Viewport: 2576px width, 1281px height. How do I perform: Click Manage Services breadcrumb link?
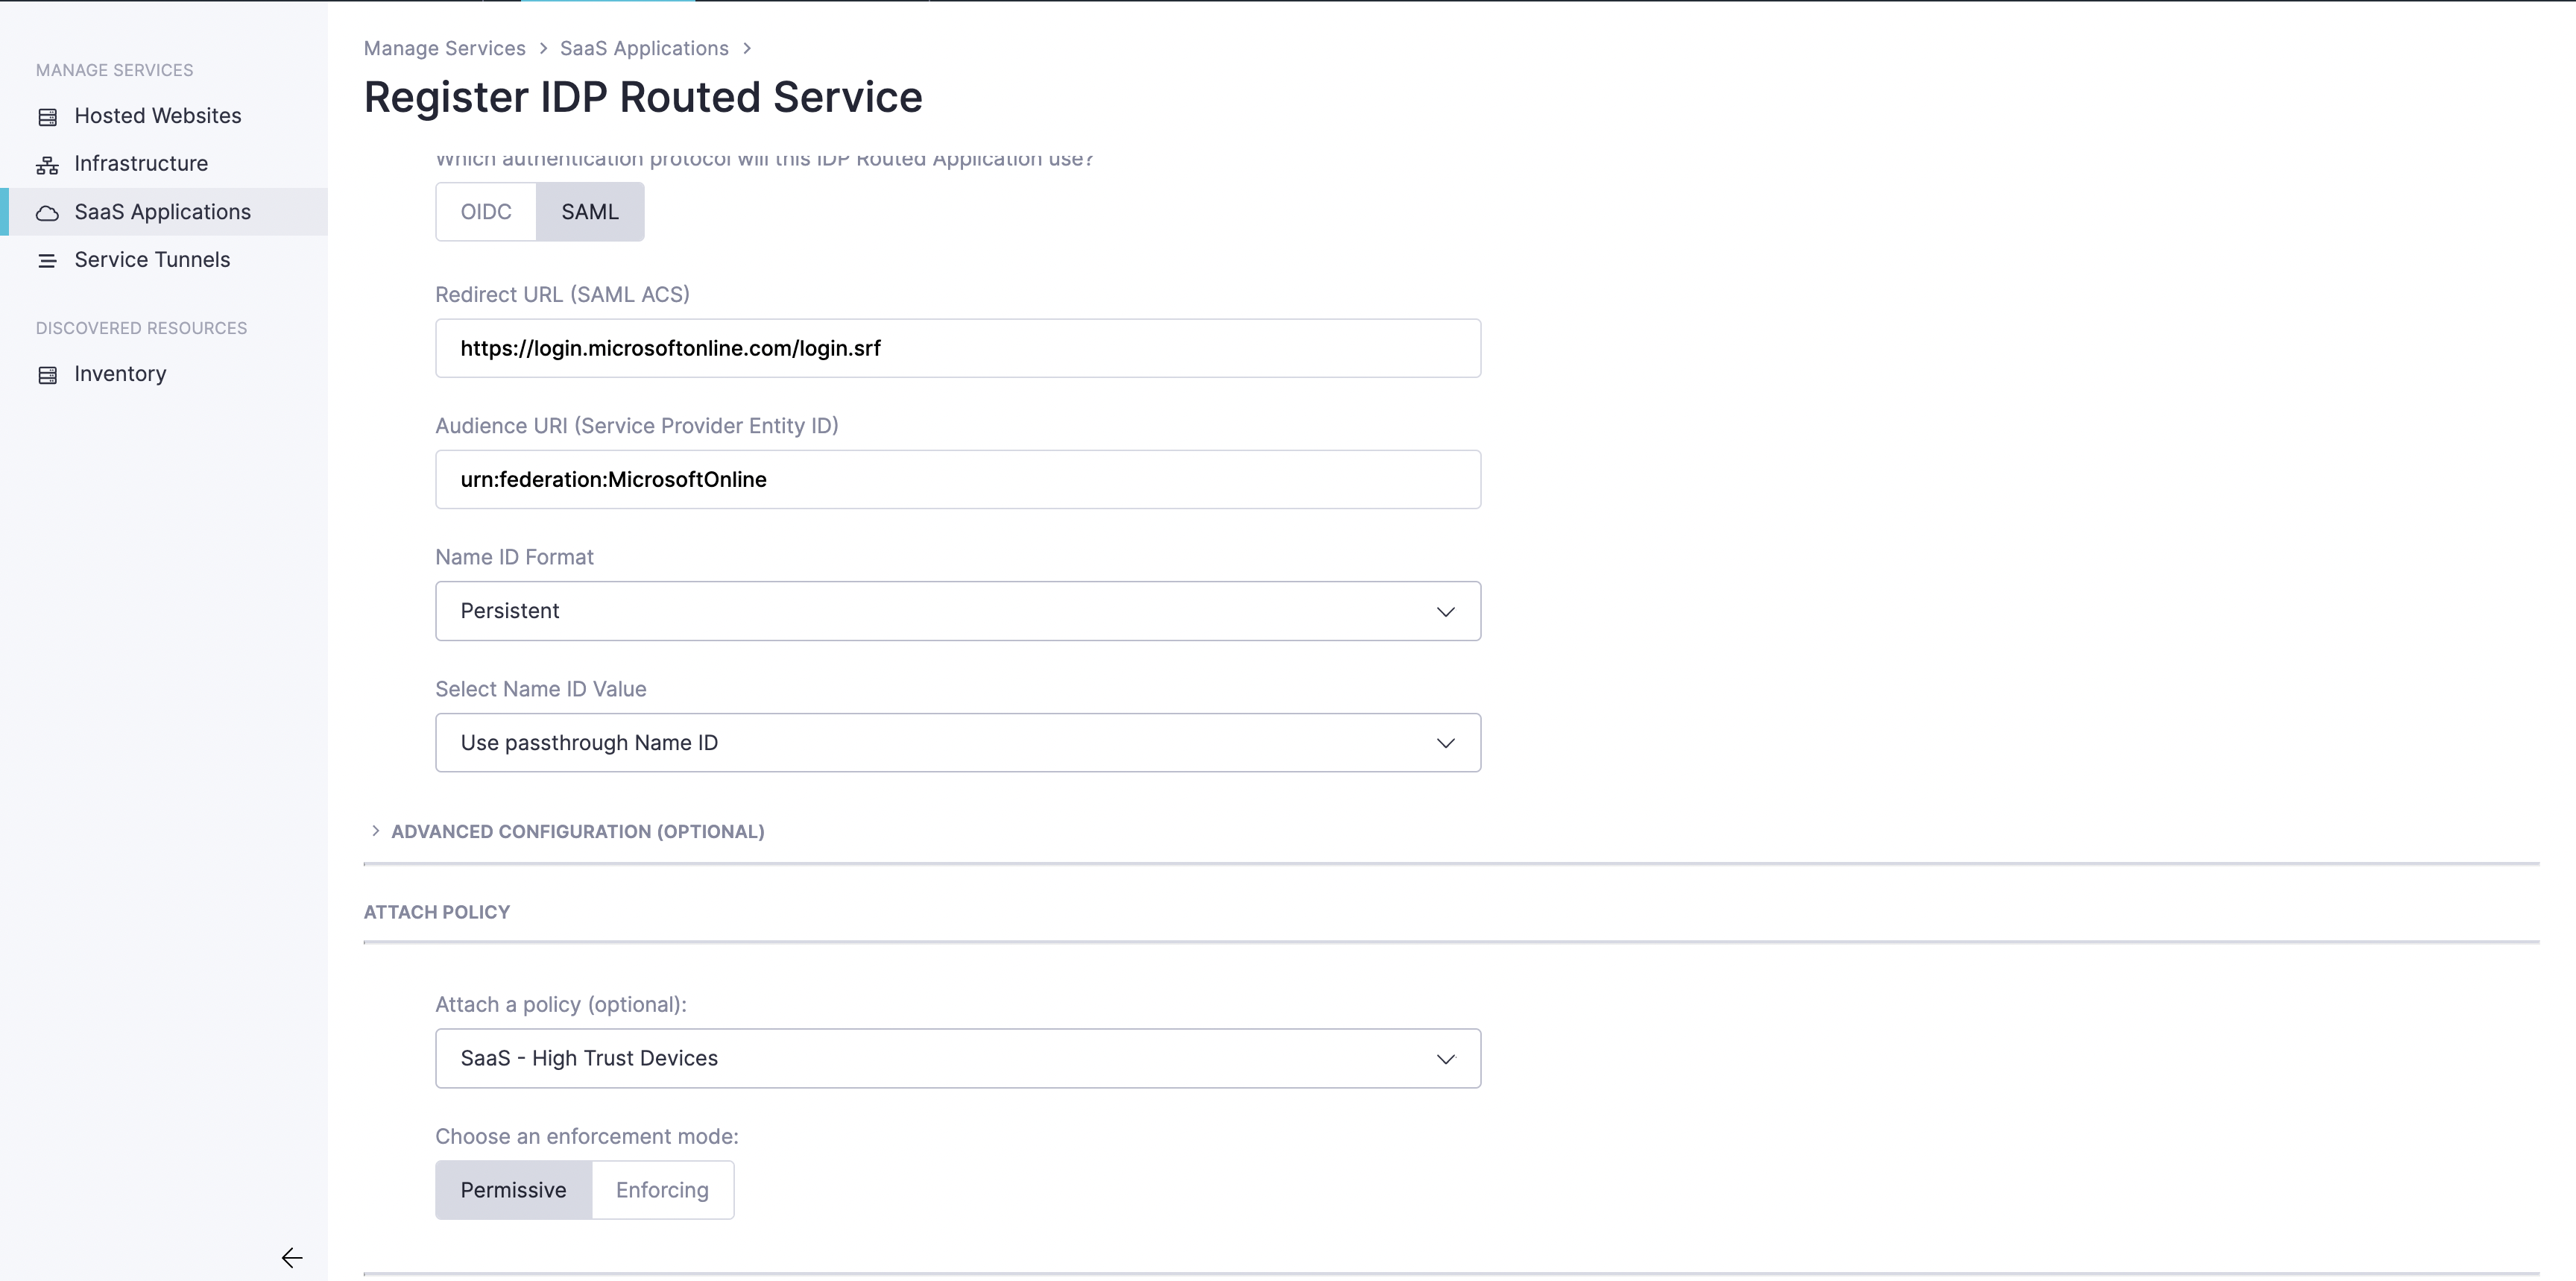[x=444, y=48]
